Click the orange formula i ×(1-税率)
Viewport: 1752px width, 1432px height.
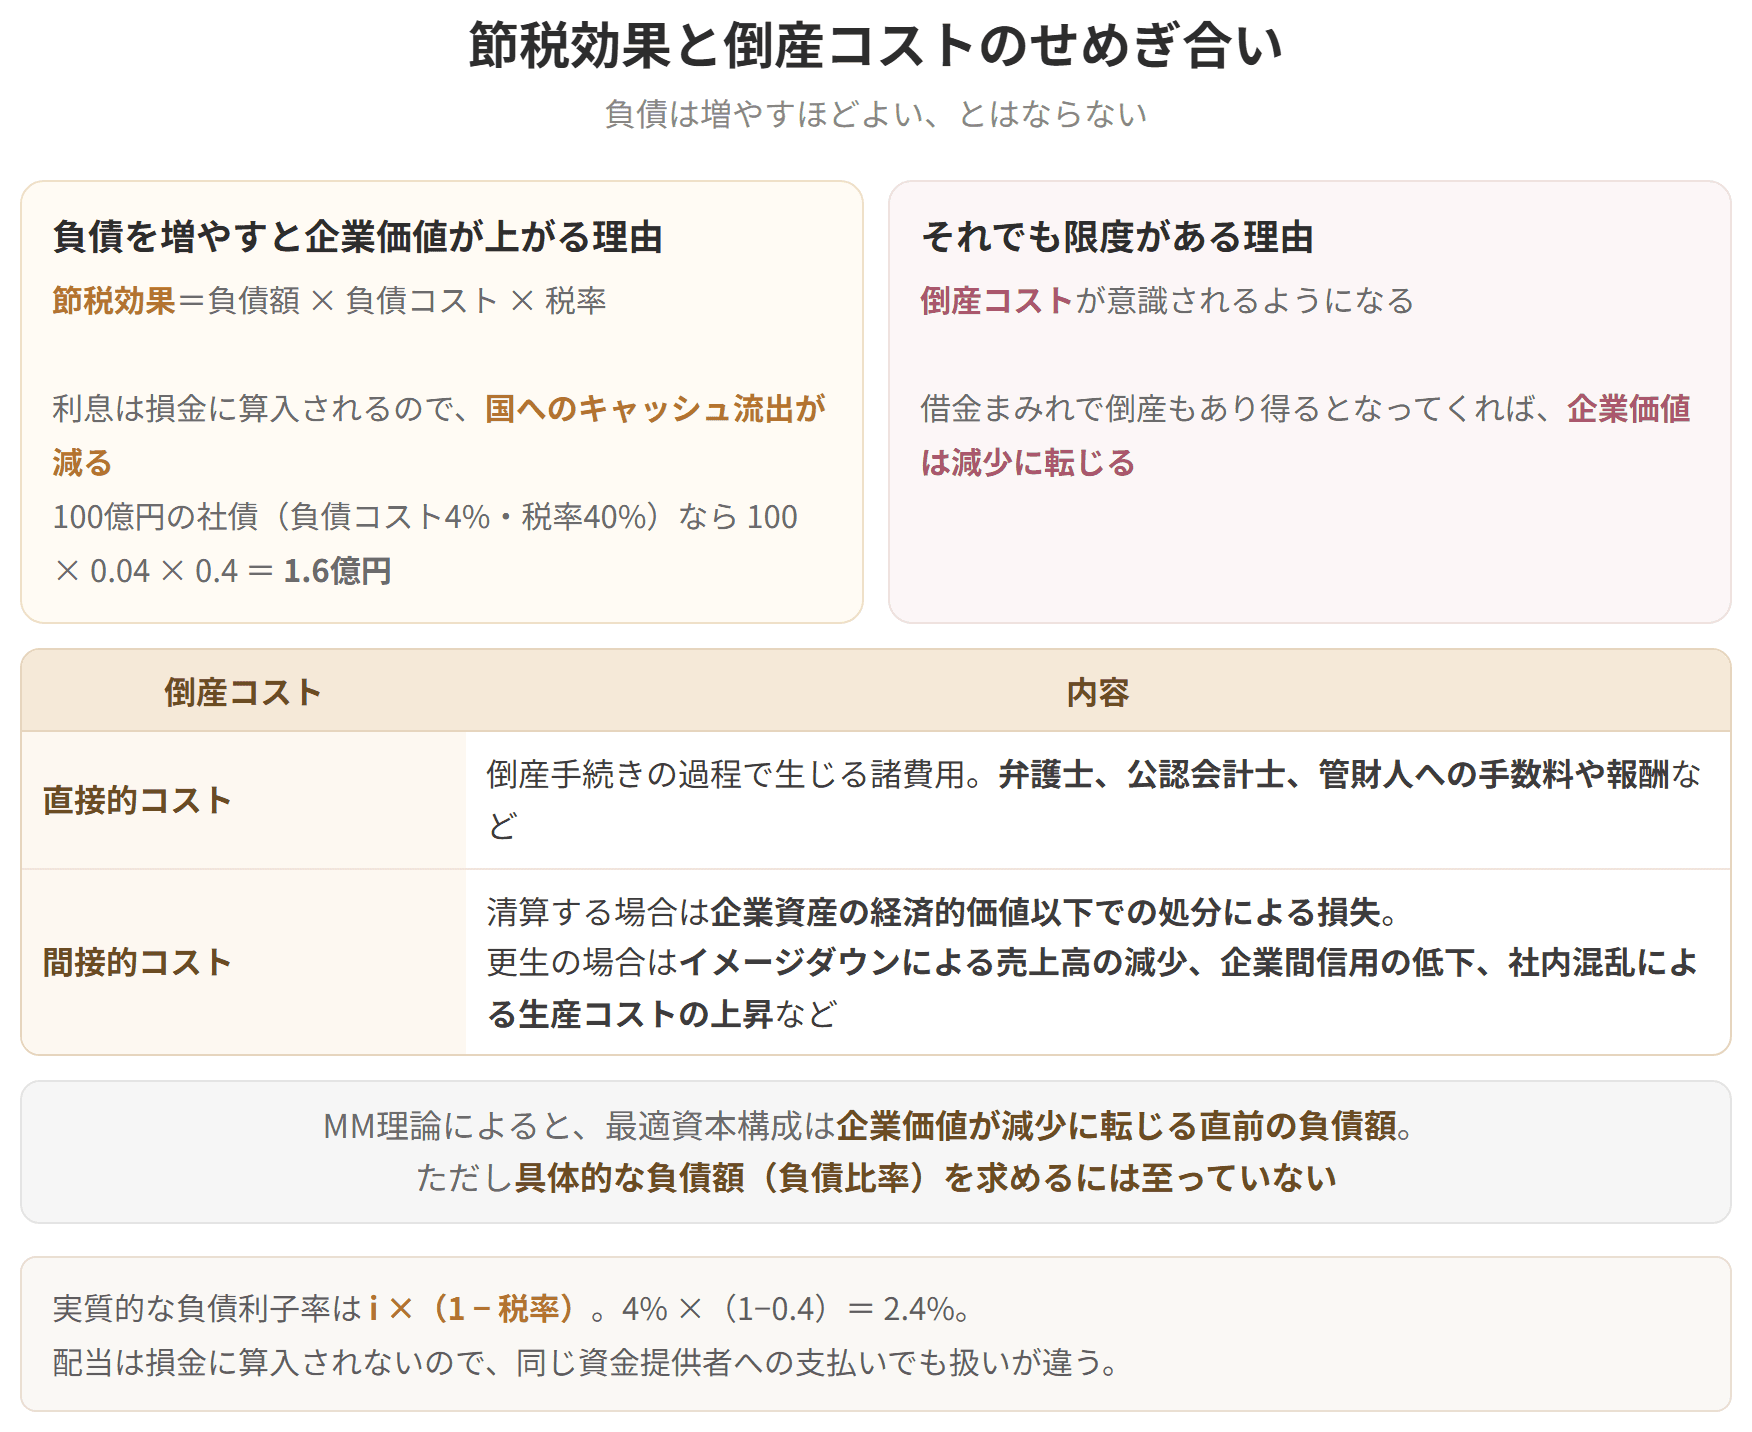pos(472,1308)
